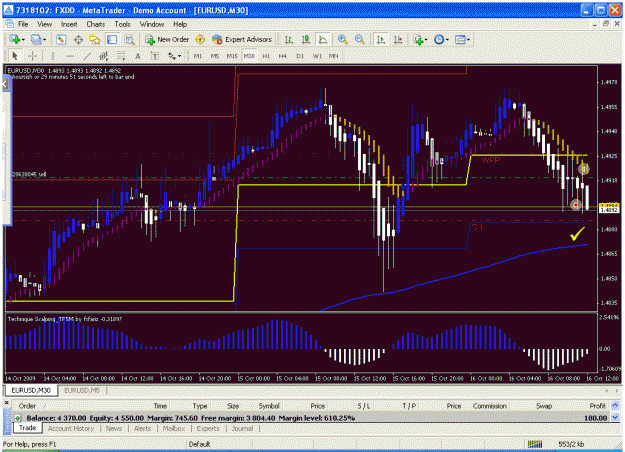Select the EURUSD,M30 chart tab
Screen dimensions: 625x452
coord(31,390)
